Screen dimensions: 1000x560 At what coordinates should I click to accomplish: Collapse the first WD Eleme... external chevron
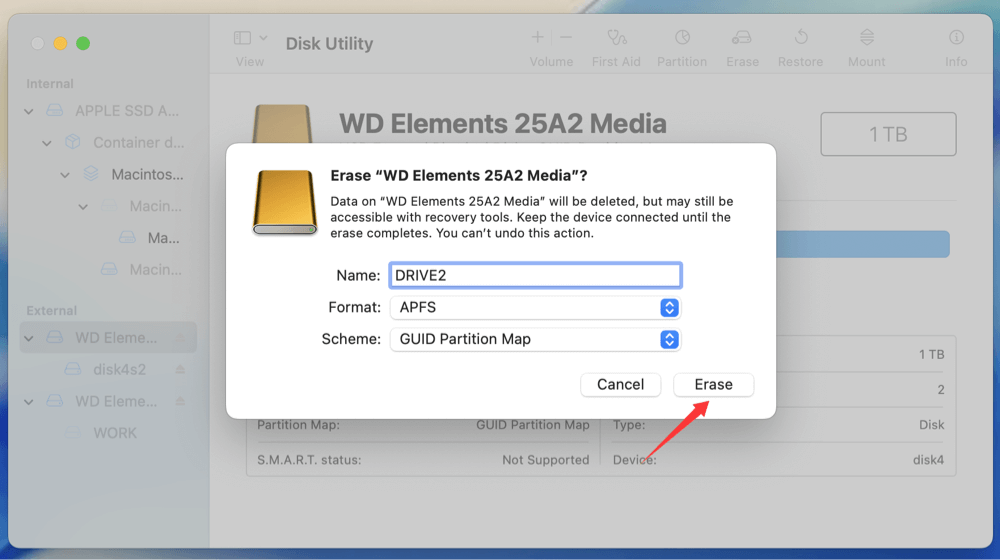(x=29, y=338)
